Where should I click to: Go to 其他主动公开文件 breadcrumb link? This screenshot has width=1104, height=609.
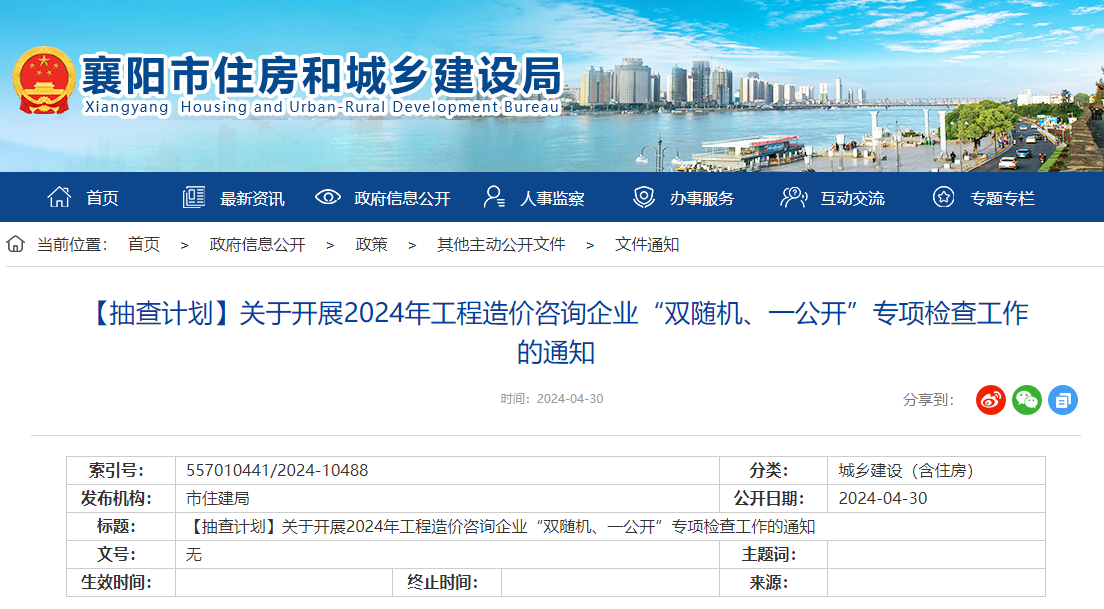(x=501, y=244)
